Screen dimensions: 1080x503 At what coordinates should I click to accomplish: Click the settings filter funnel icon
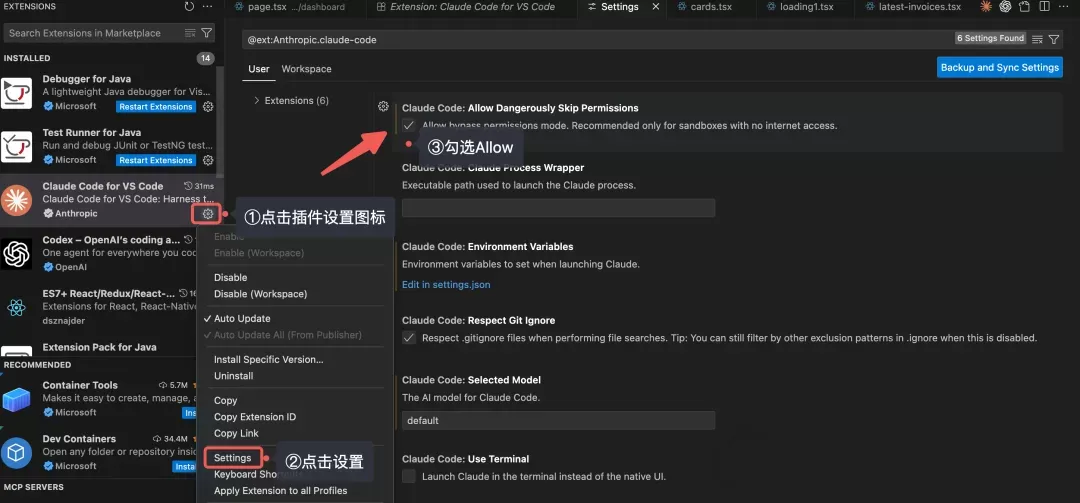point(1054,40)
